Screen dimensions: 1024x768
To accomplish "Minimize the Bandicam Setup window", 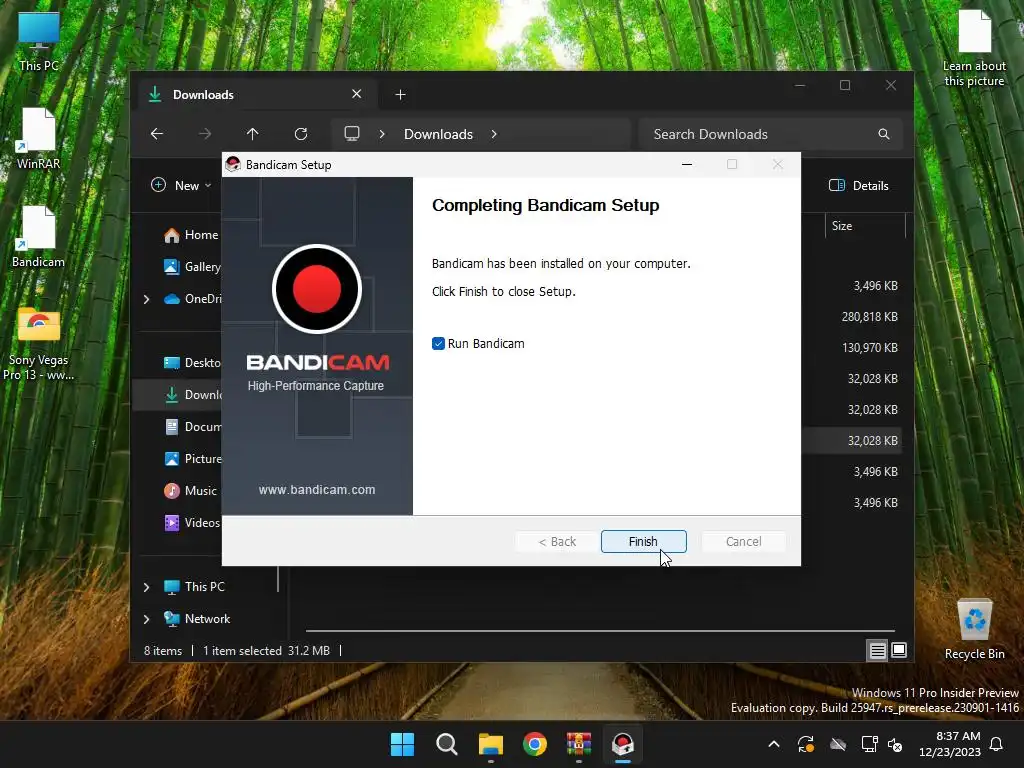I will click(686, 165).
